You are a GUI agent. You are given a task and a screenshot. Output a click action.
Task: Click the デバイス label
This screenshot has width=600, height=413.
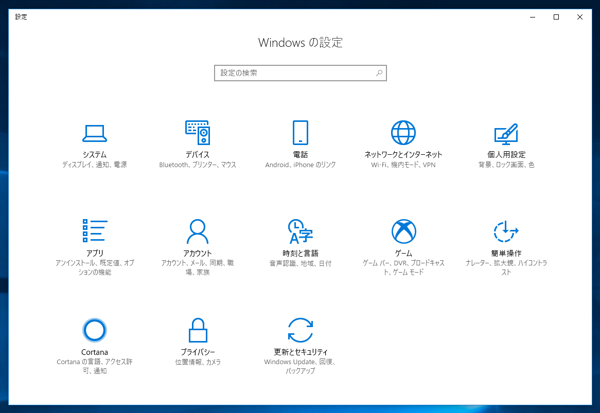click(197, 155)
